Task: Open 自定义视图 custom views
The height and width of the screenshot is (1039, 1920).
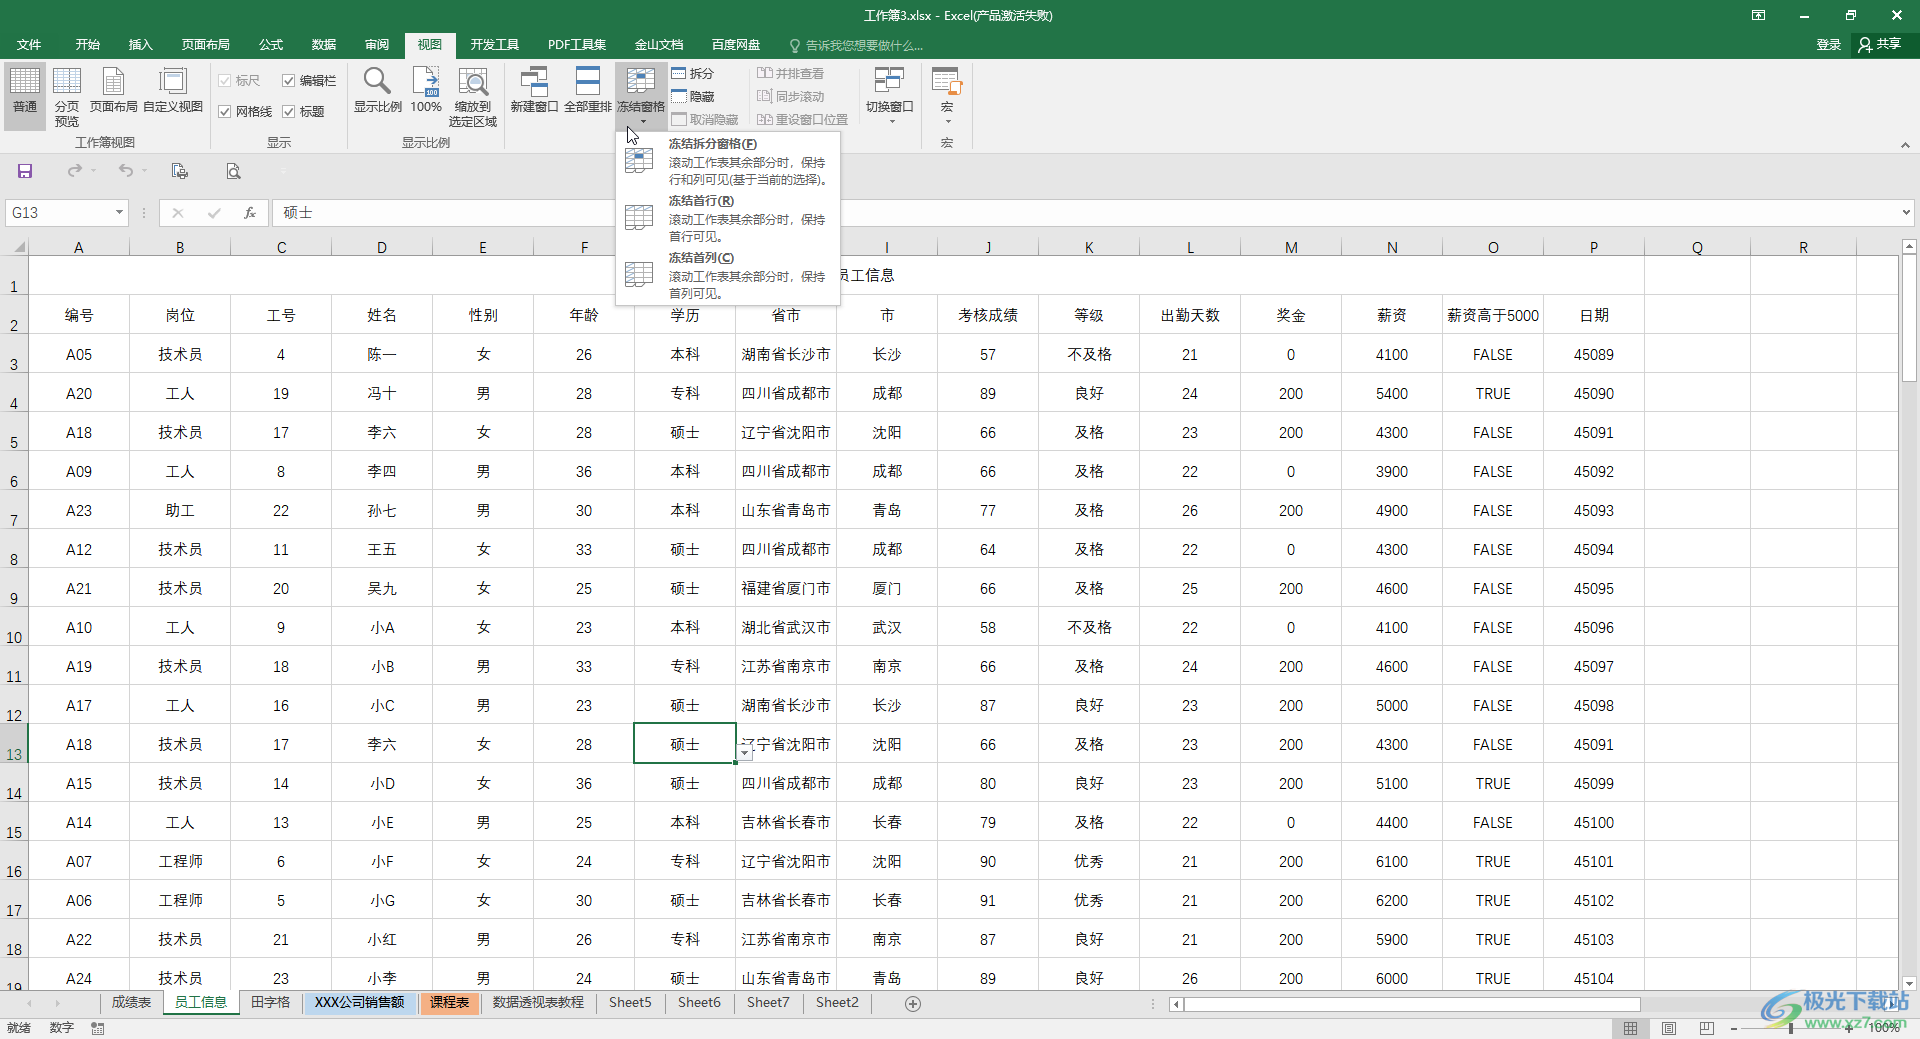Action: click(173, 90)
